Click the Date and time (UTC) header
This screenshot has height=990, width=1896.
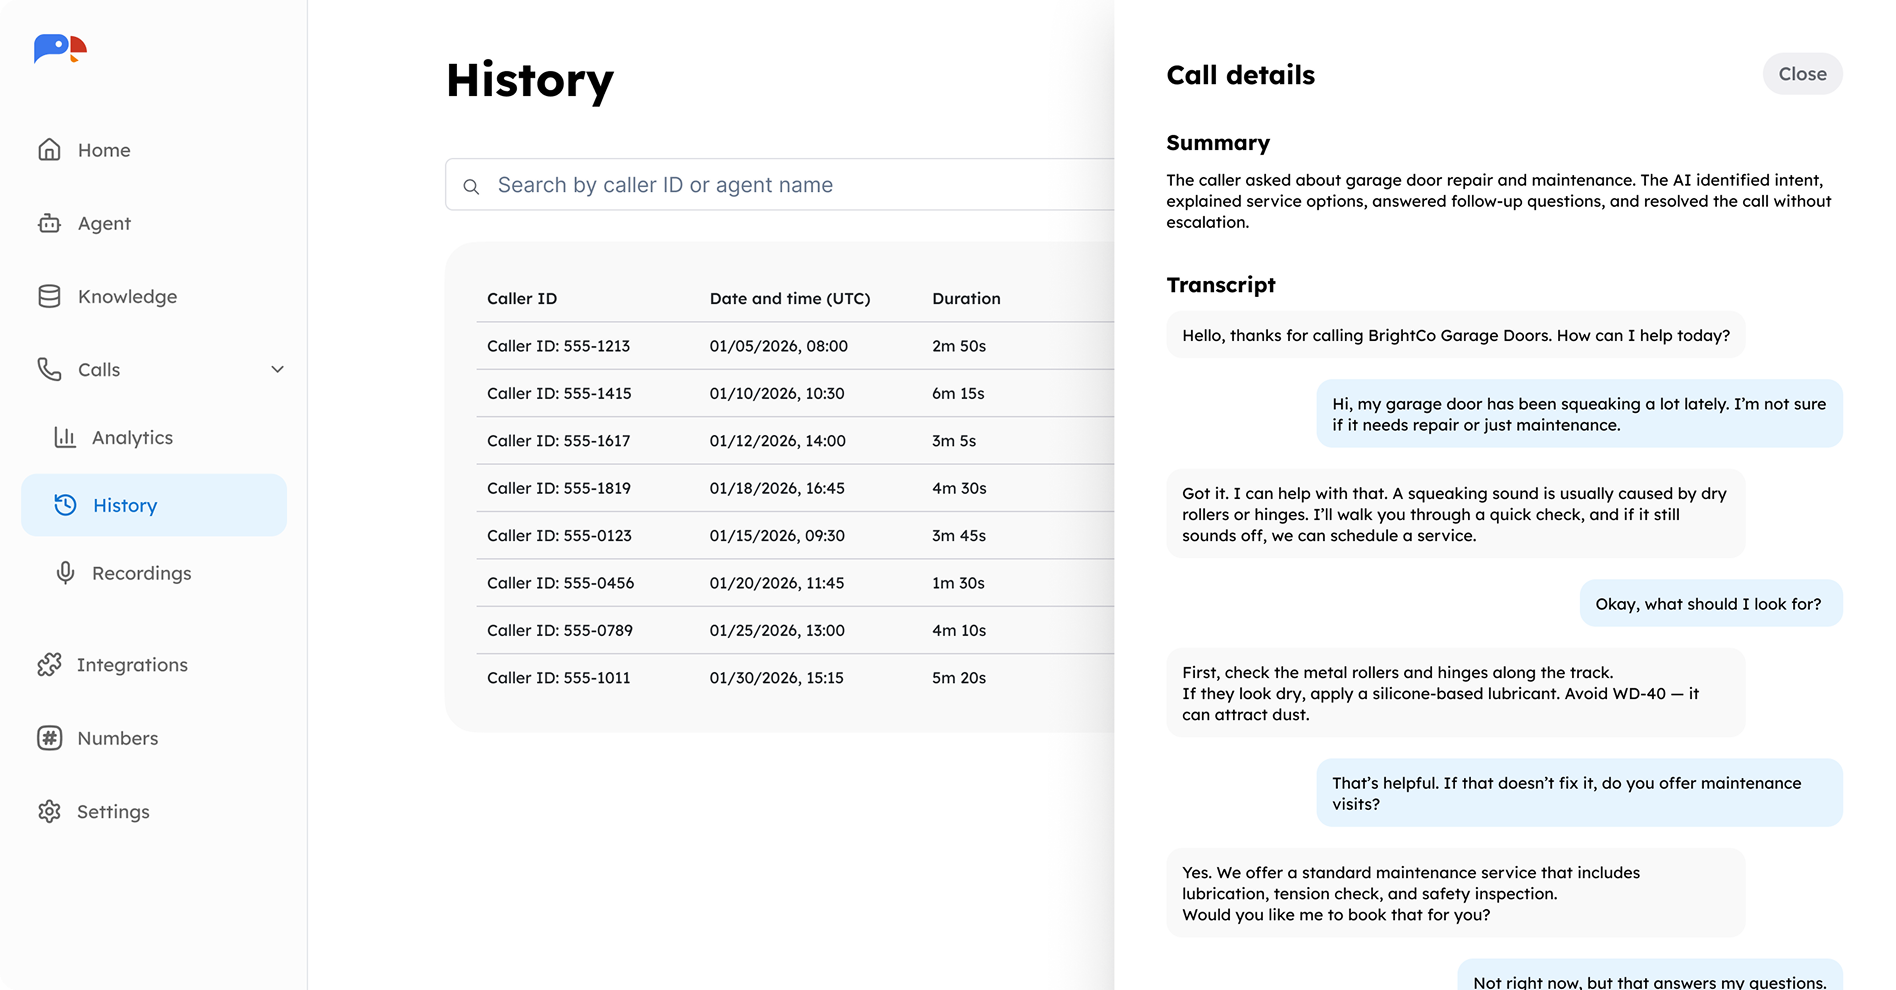(x=790, y=298)
